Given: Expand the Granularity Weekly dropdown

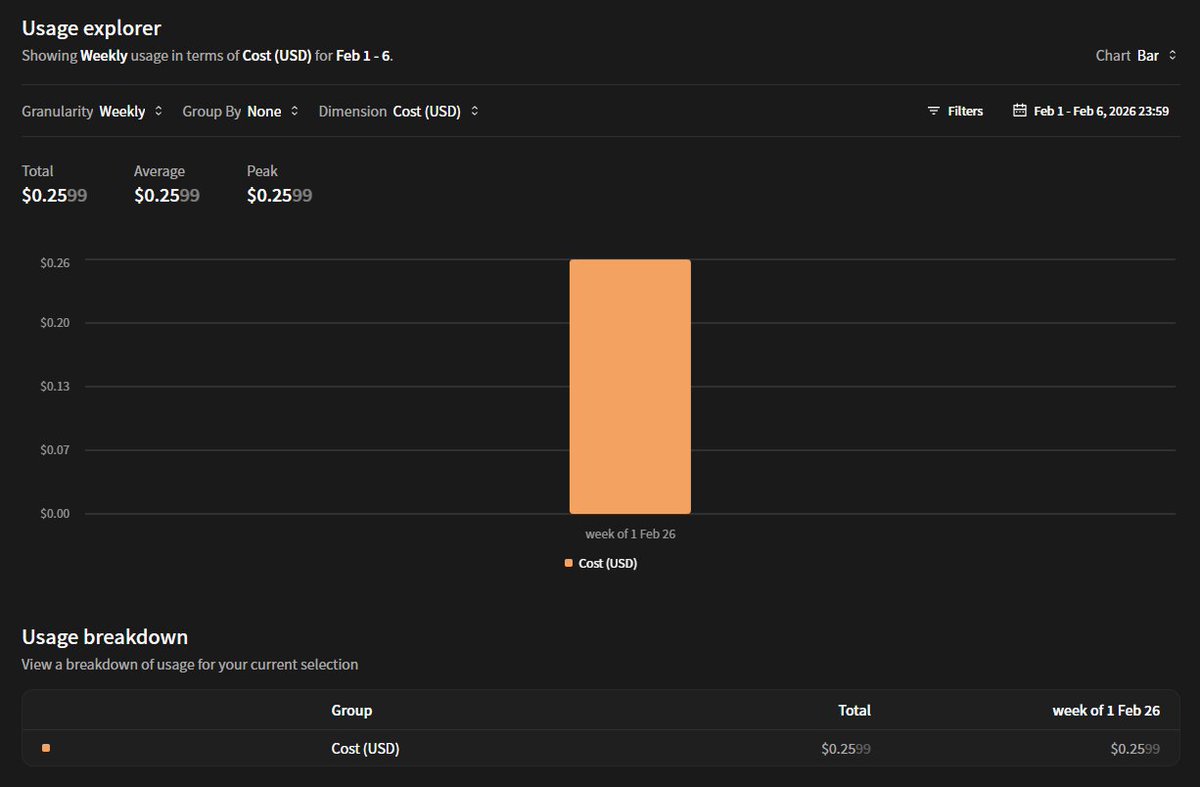Looking at the screenshot, I should (130, 112).
